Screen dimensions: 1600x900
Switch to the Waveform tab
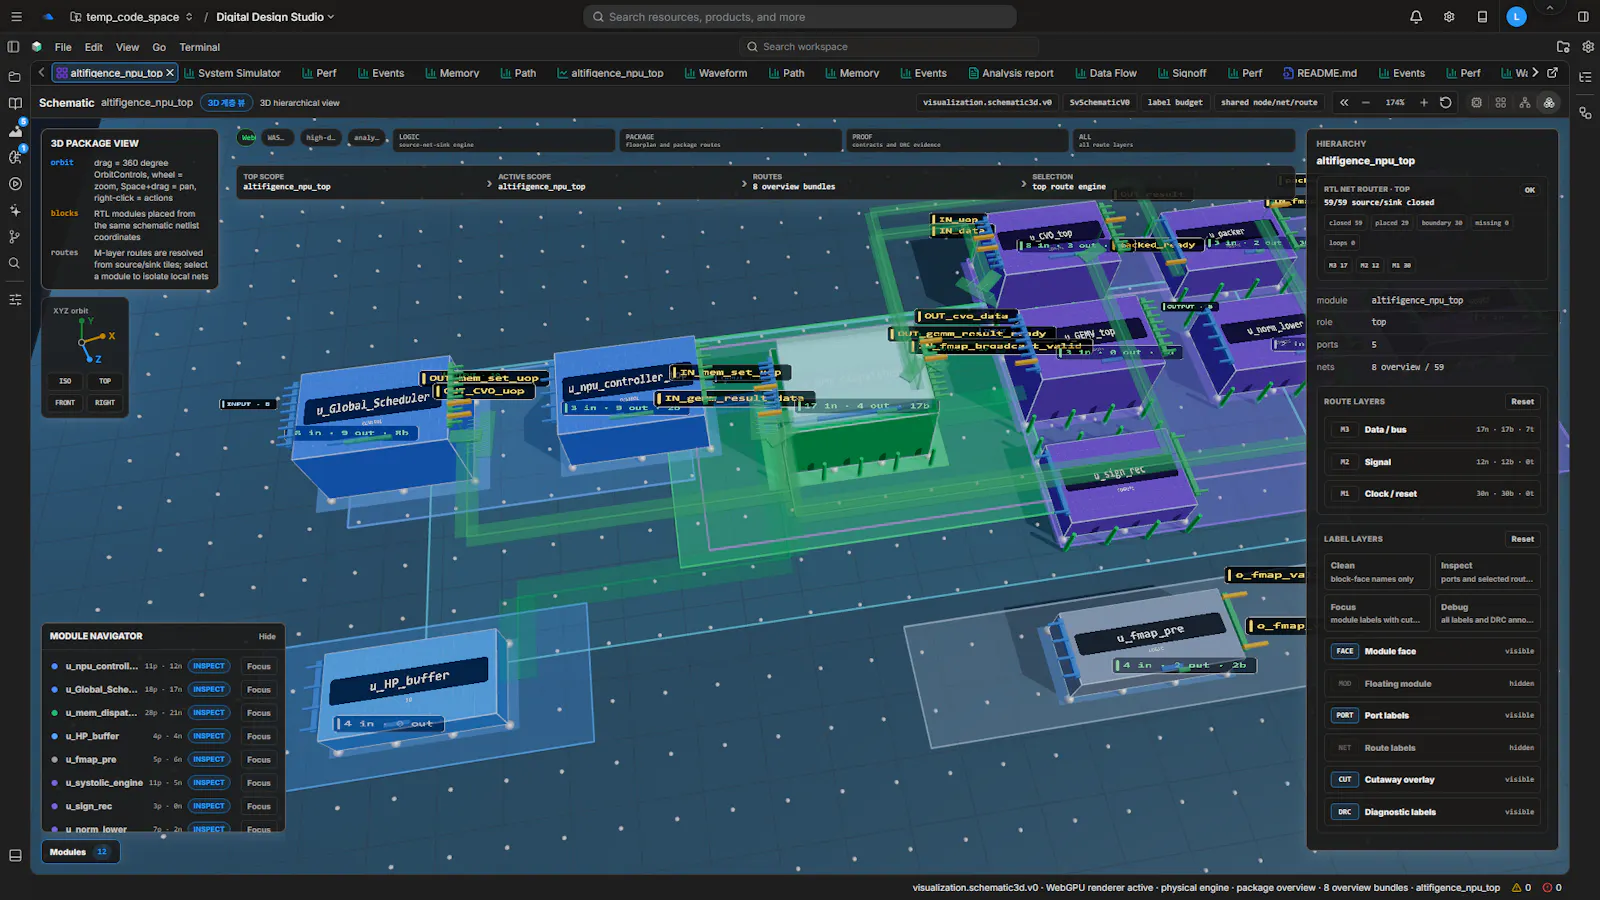coord(716,73)
